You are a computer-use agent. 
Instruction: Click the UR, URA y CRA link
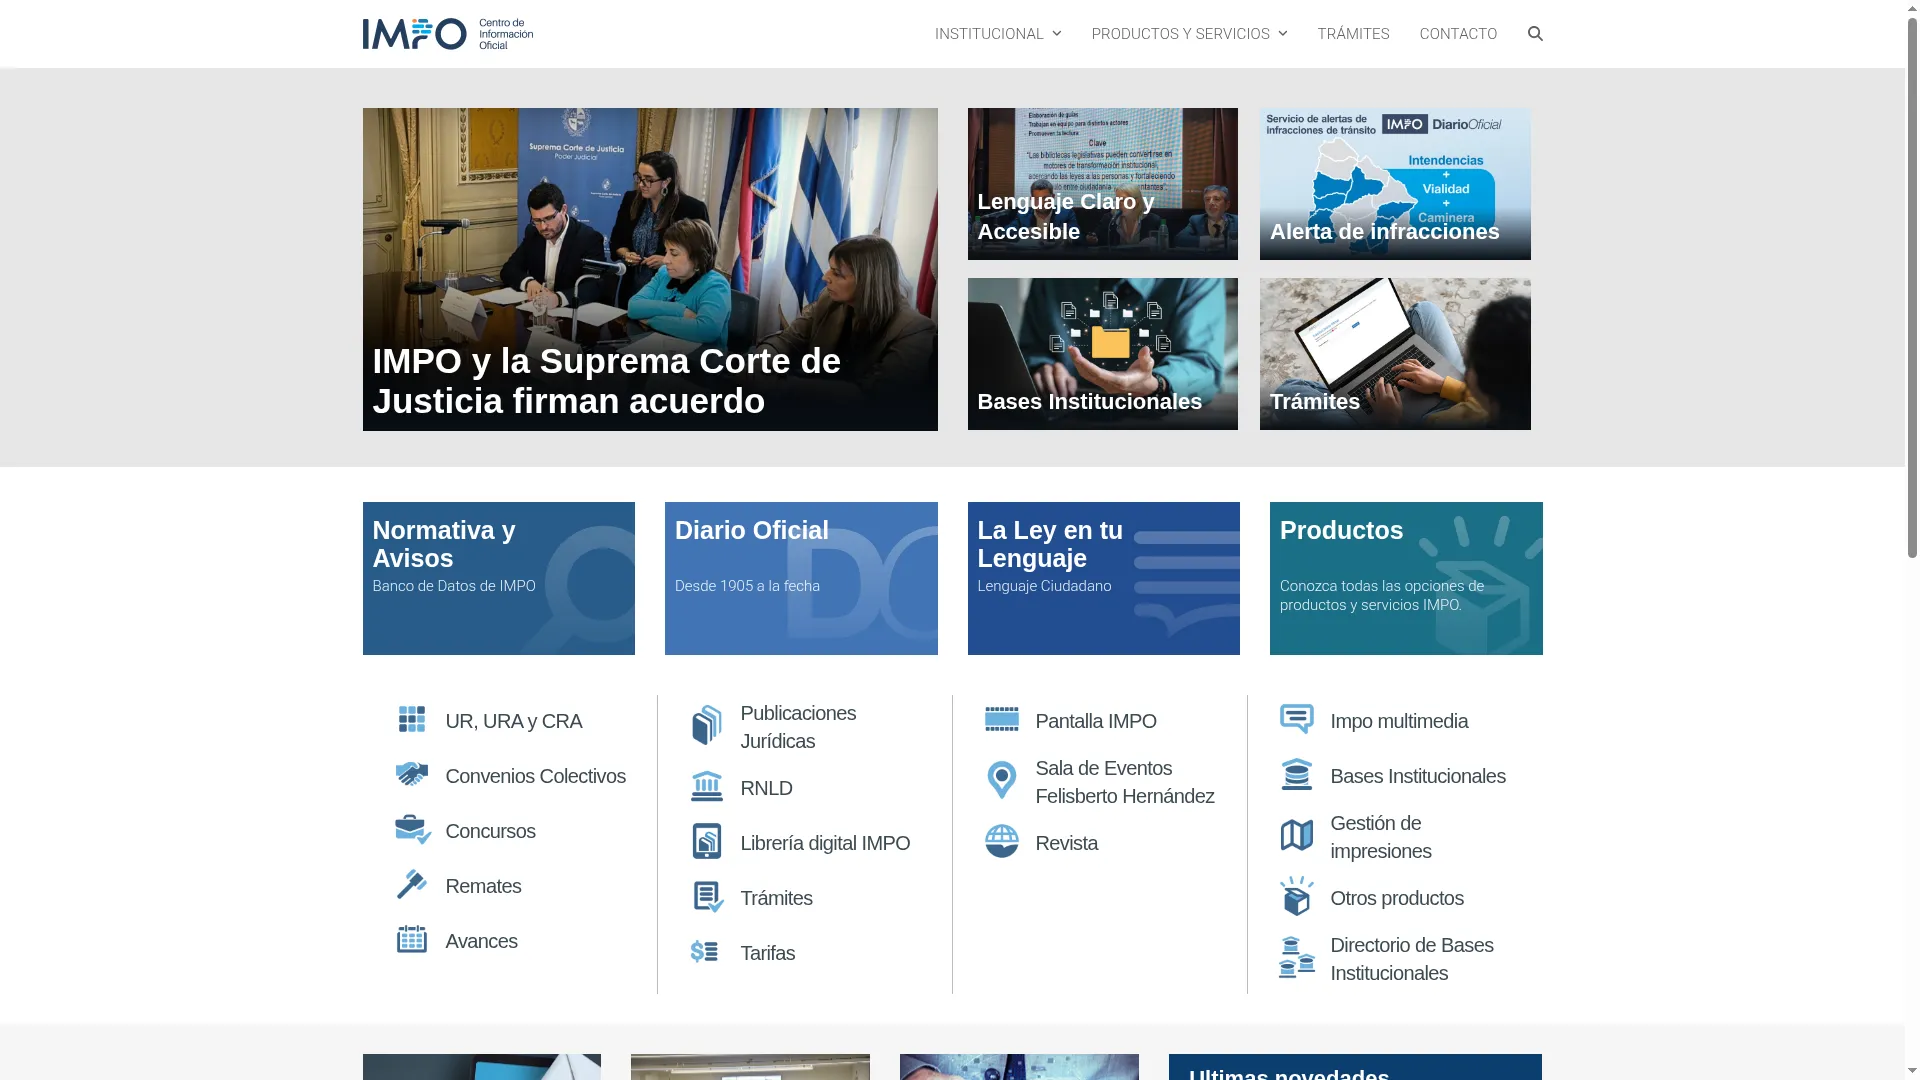coord(513,721)
